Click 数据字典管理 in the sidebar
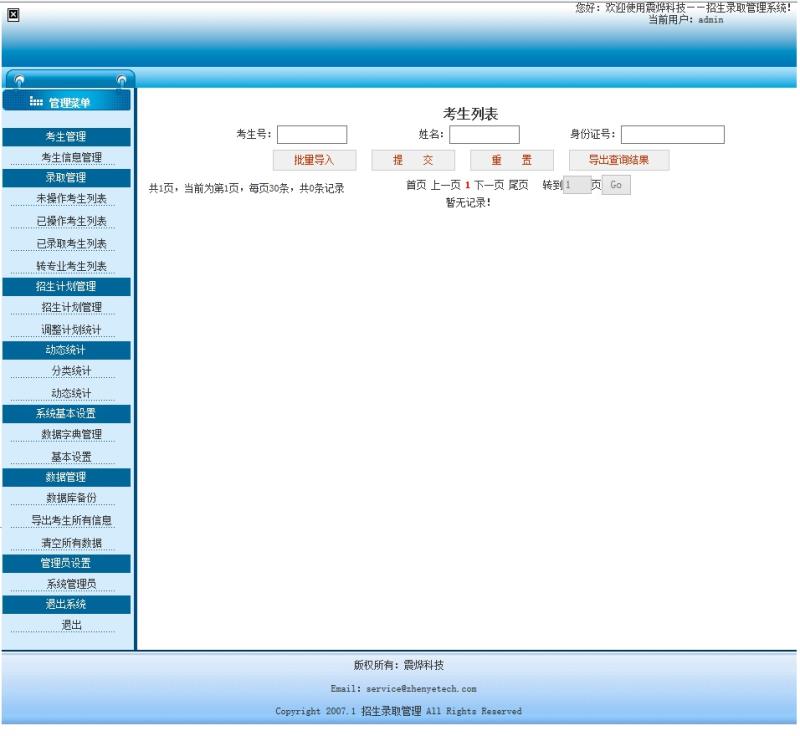 point(71,434)
